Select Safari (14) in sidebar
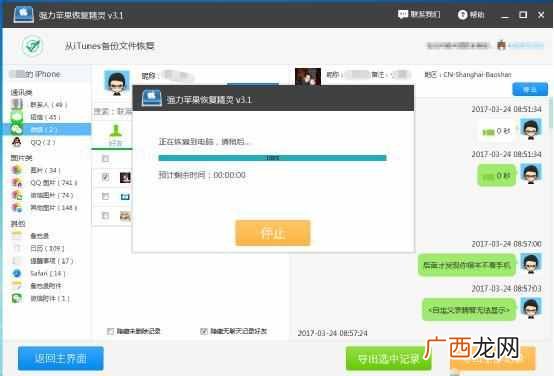Screen dimensions: 554x376 [48, 273]
